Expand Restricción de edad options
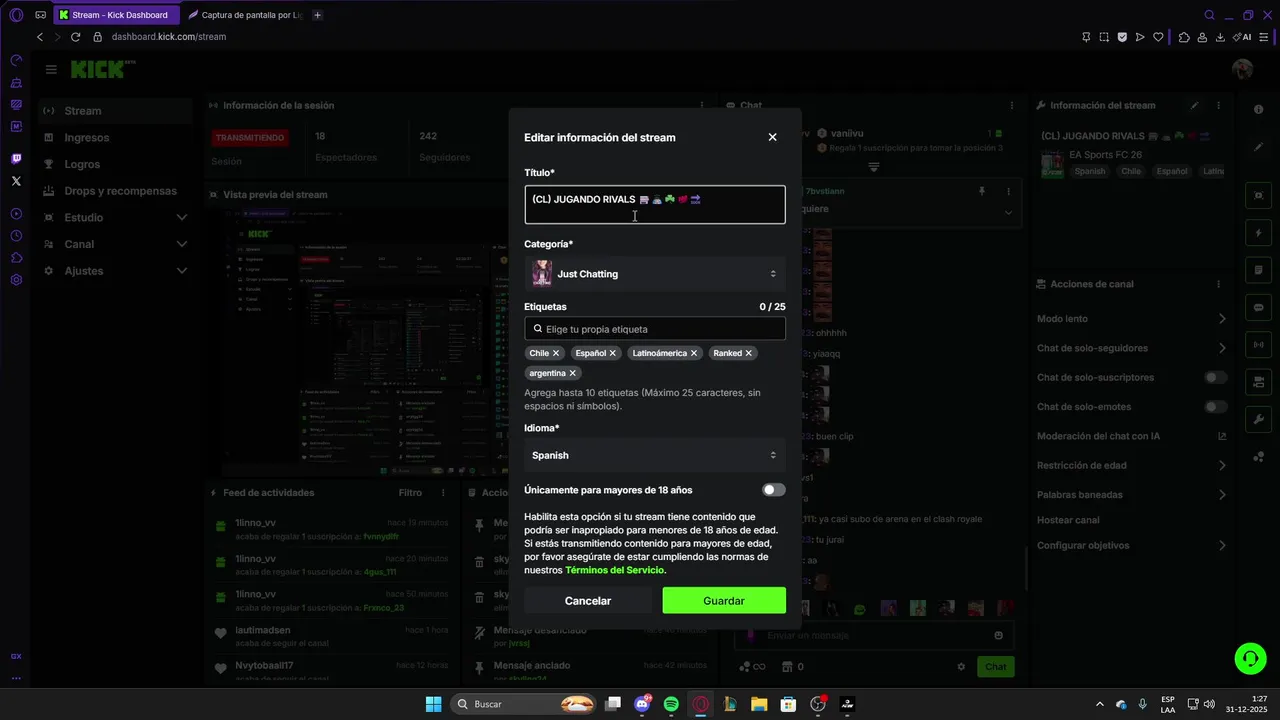The image size is (1280, 720). (x=1222, y=465)
